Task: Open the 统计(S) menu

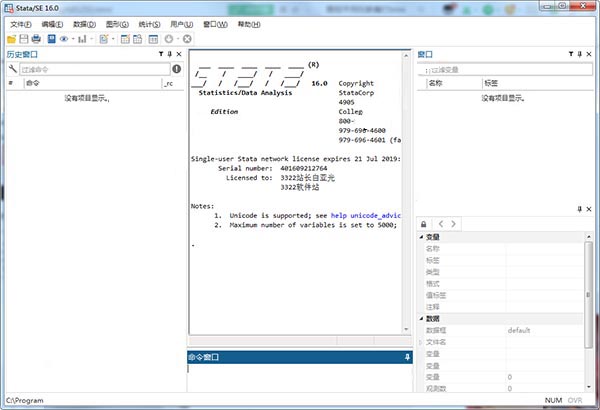Action: point(148,23)
